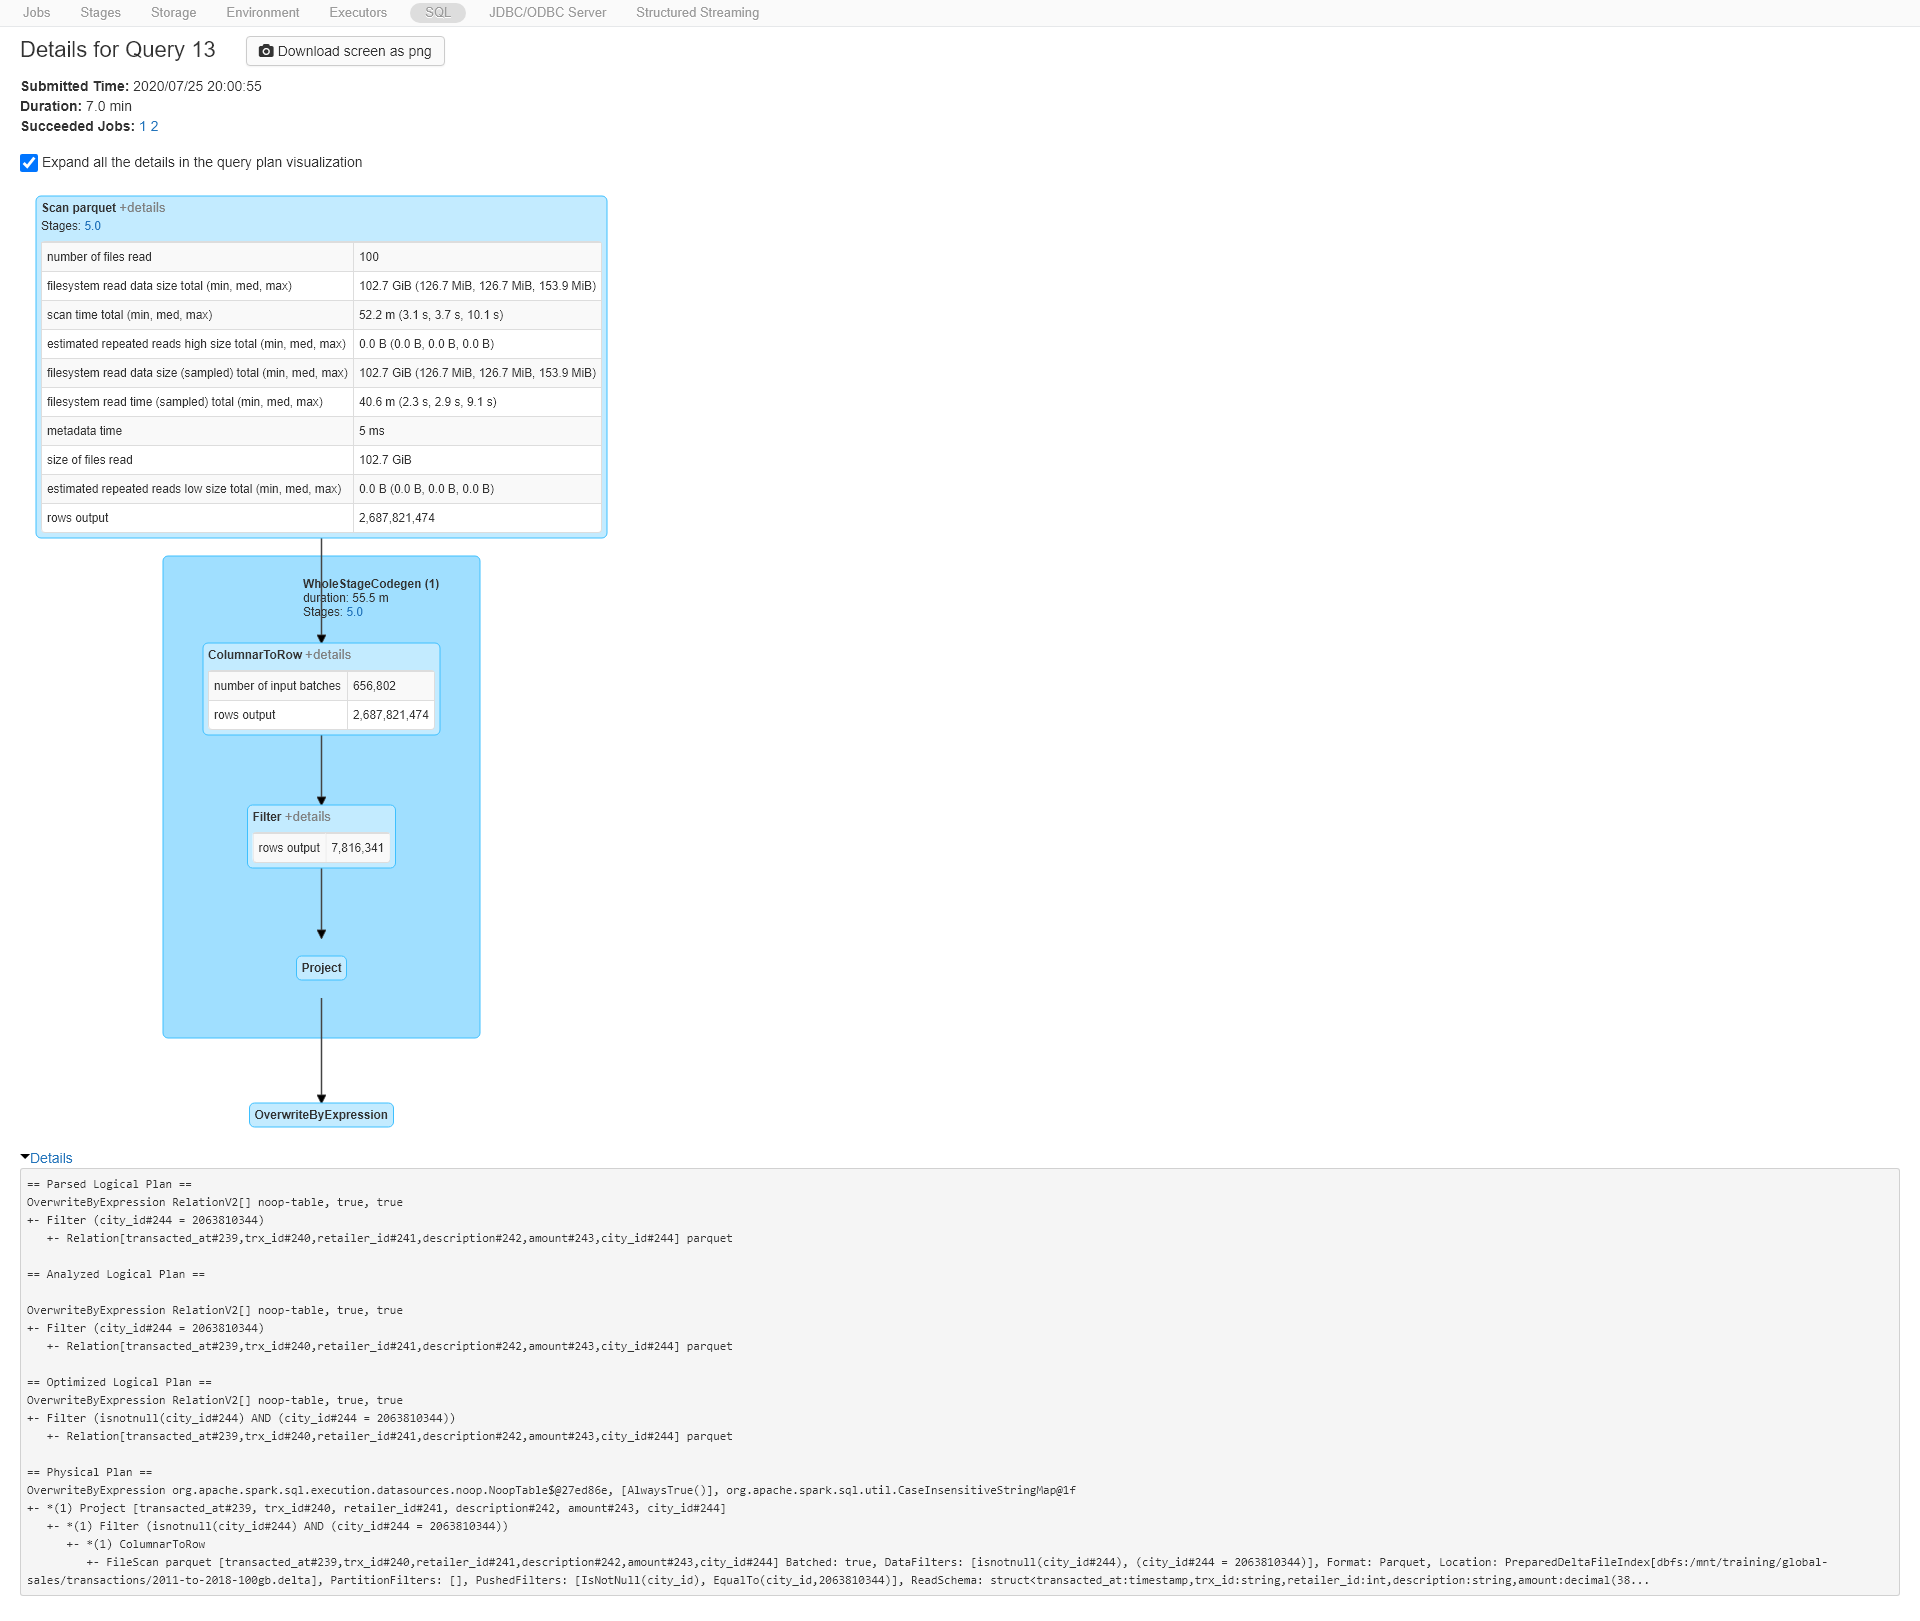Expand Scan parquet +details
Image resolution: width=1920 pixels, height=1621 pixels.
tap(142, 208)
